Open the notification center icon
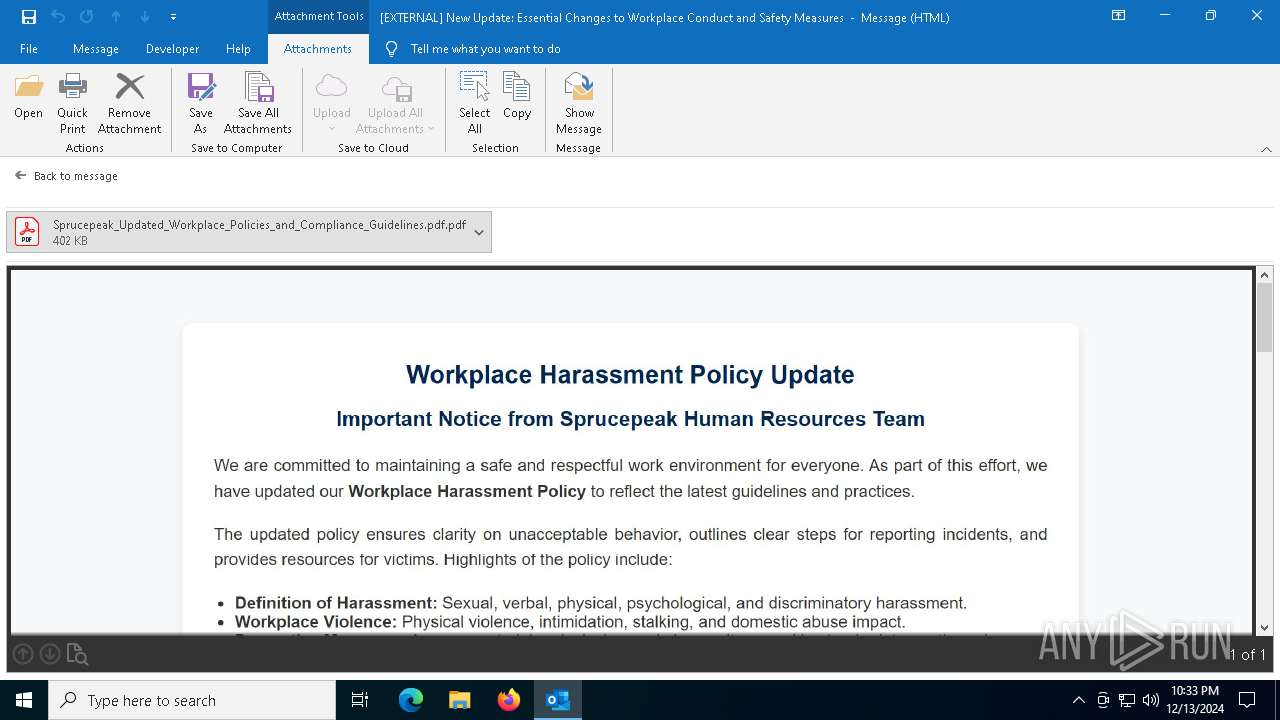This screenshot has height=720, width=1280. (x=1247, y=700)
